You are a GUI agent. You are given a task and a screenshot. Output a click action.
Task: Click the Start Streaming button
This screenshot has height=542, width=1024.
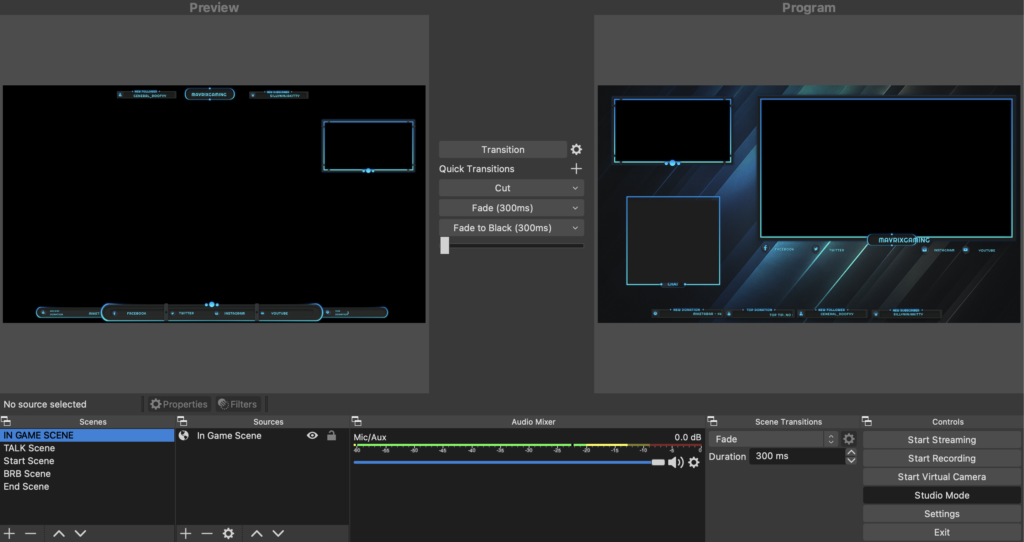pos(941,440)
